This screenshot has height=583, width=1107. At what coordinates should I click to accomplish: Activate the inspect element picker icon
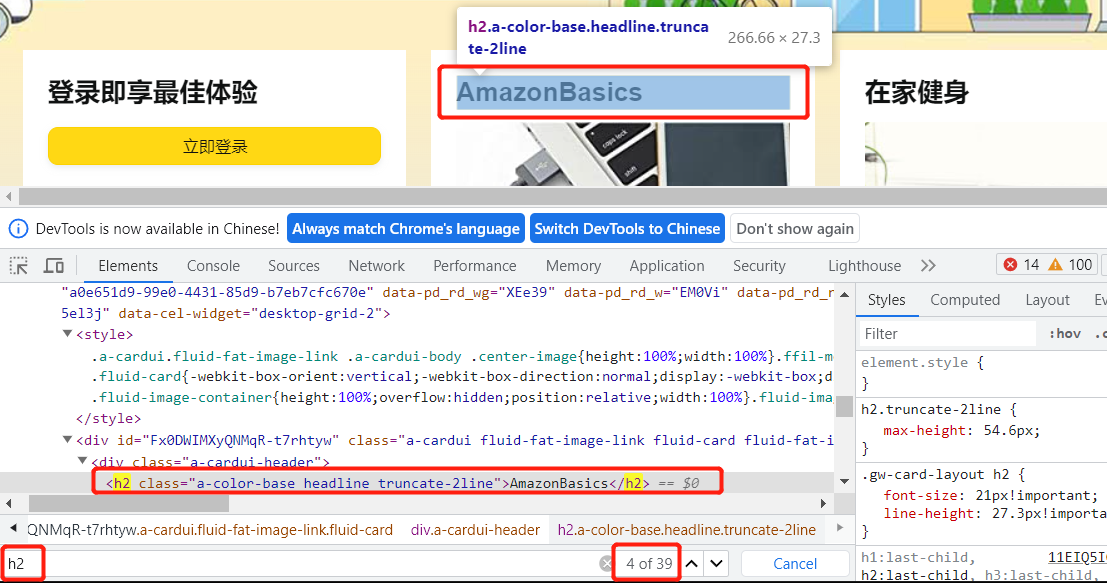(x=18, y=266)
